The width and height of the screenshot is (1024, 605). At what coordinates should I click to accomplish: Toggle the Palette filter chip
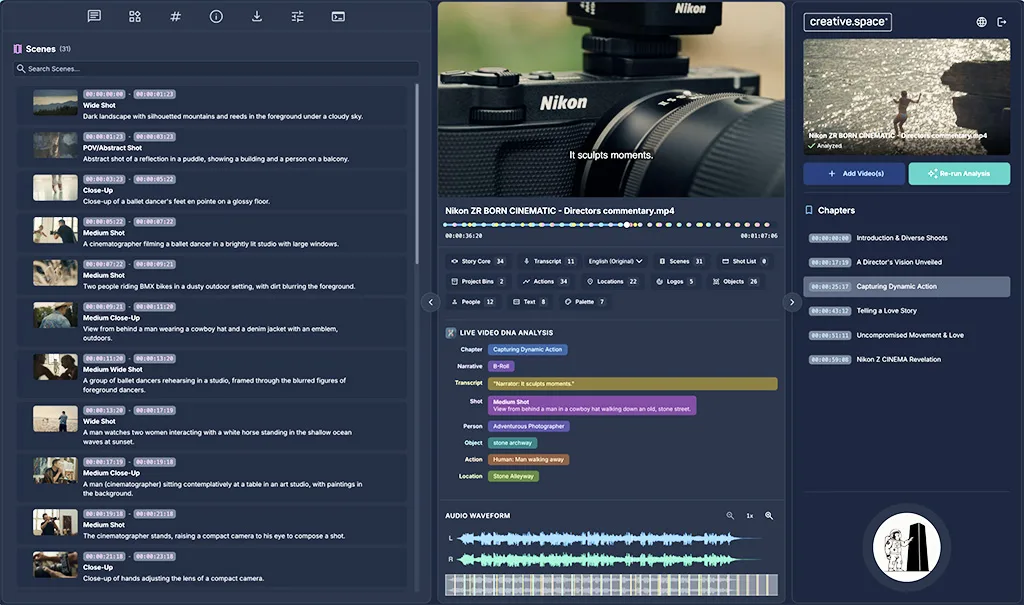click(585, 301)
